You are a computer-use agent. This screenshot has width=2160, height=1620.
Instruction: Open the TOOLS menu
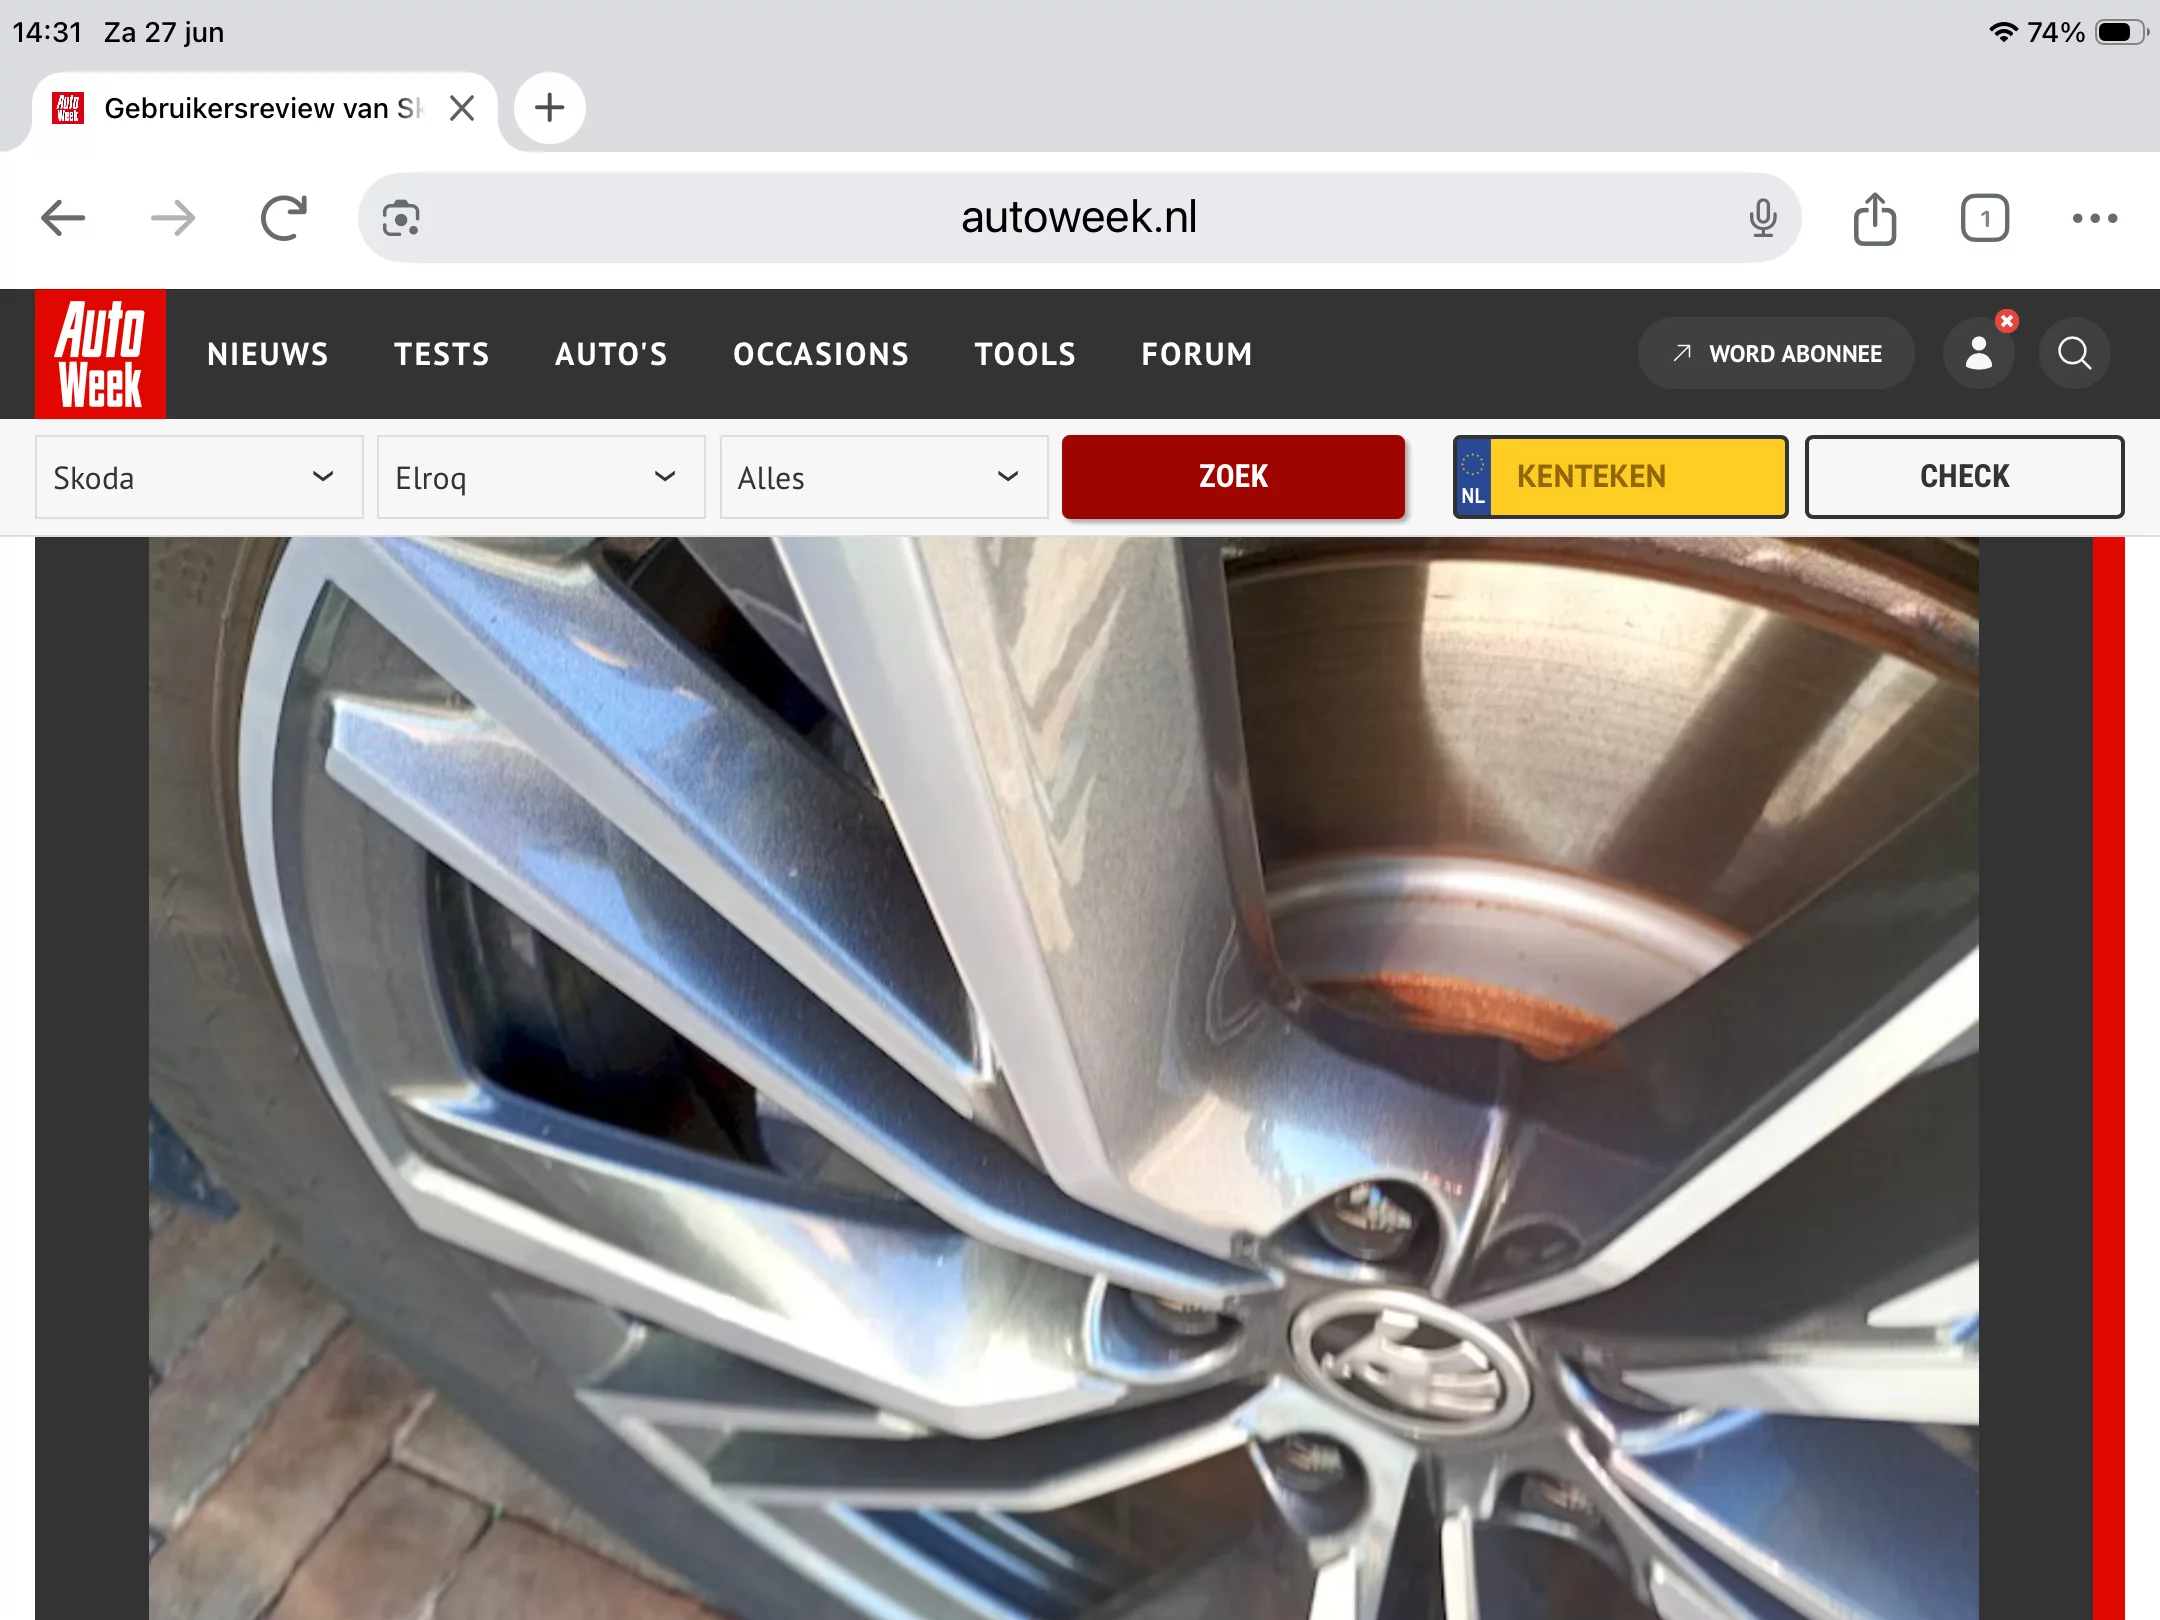pos(1025,354)
